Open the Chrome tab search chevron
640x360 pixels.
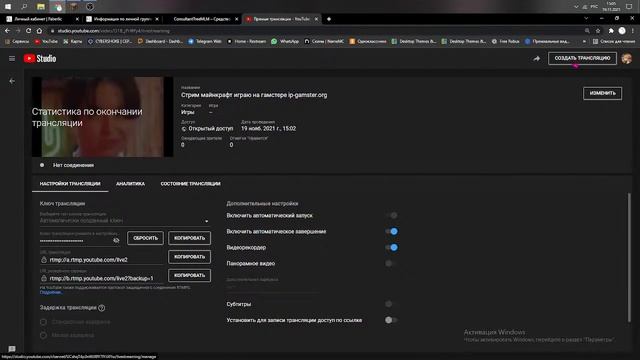(586, 19)
